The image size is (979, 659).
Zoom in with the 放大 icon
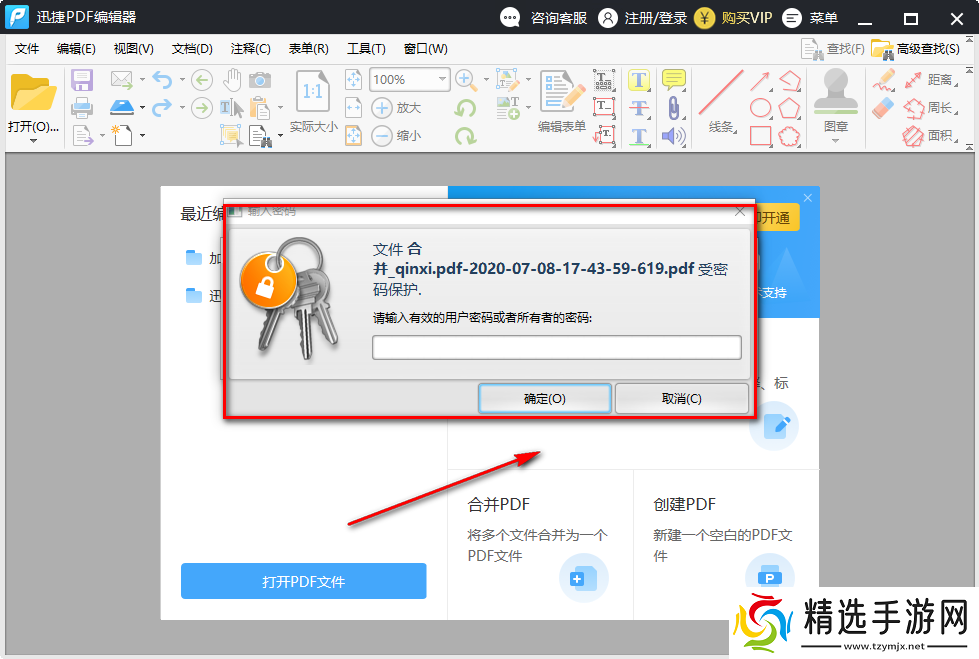click(x=382, y=107)
